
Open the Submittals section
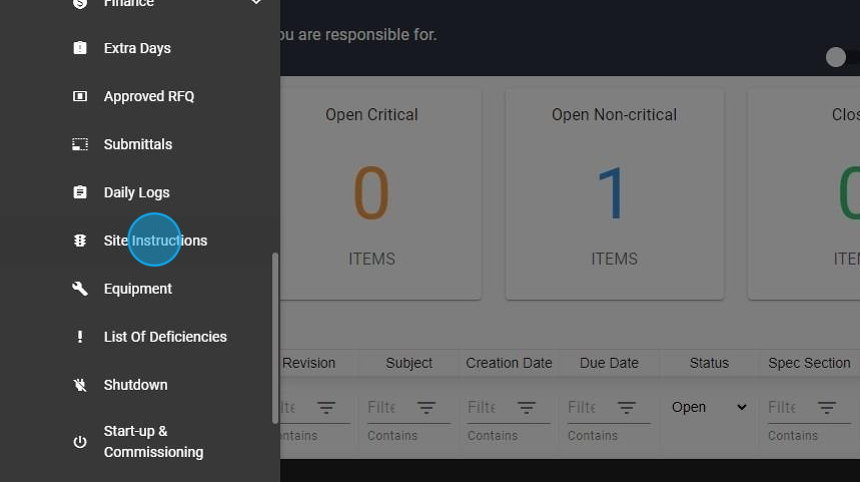pyautogui.click(x=138, y=144)
